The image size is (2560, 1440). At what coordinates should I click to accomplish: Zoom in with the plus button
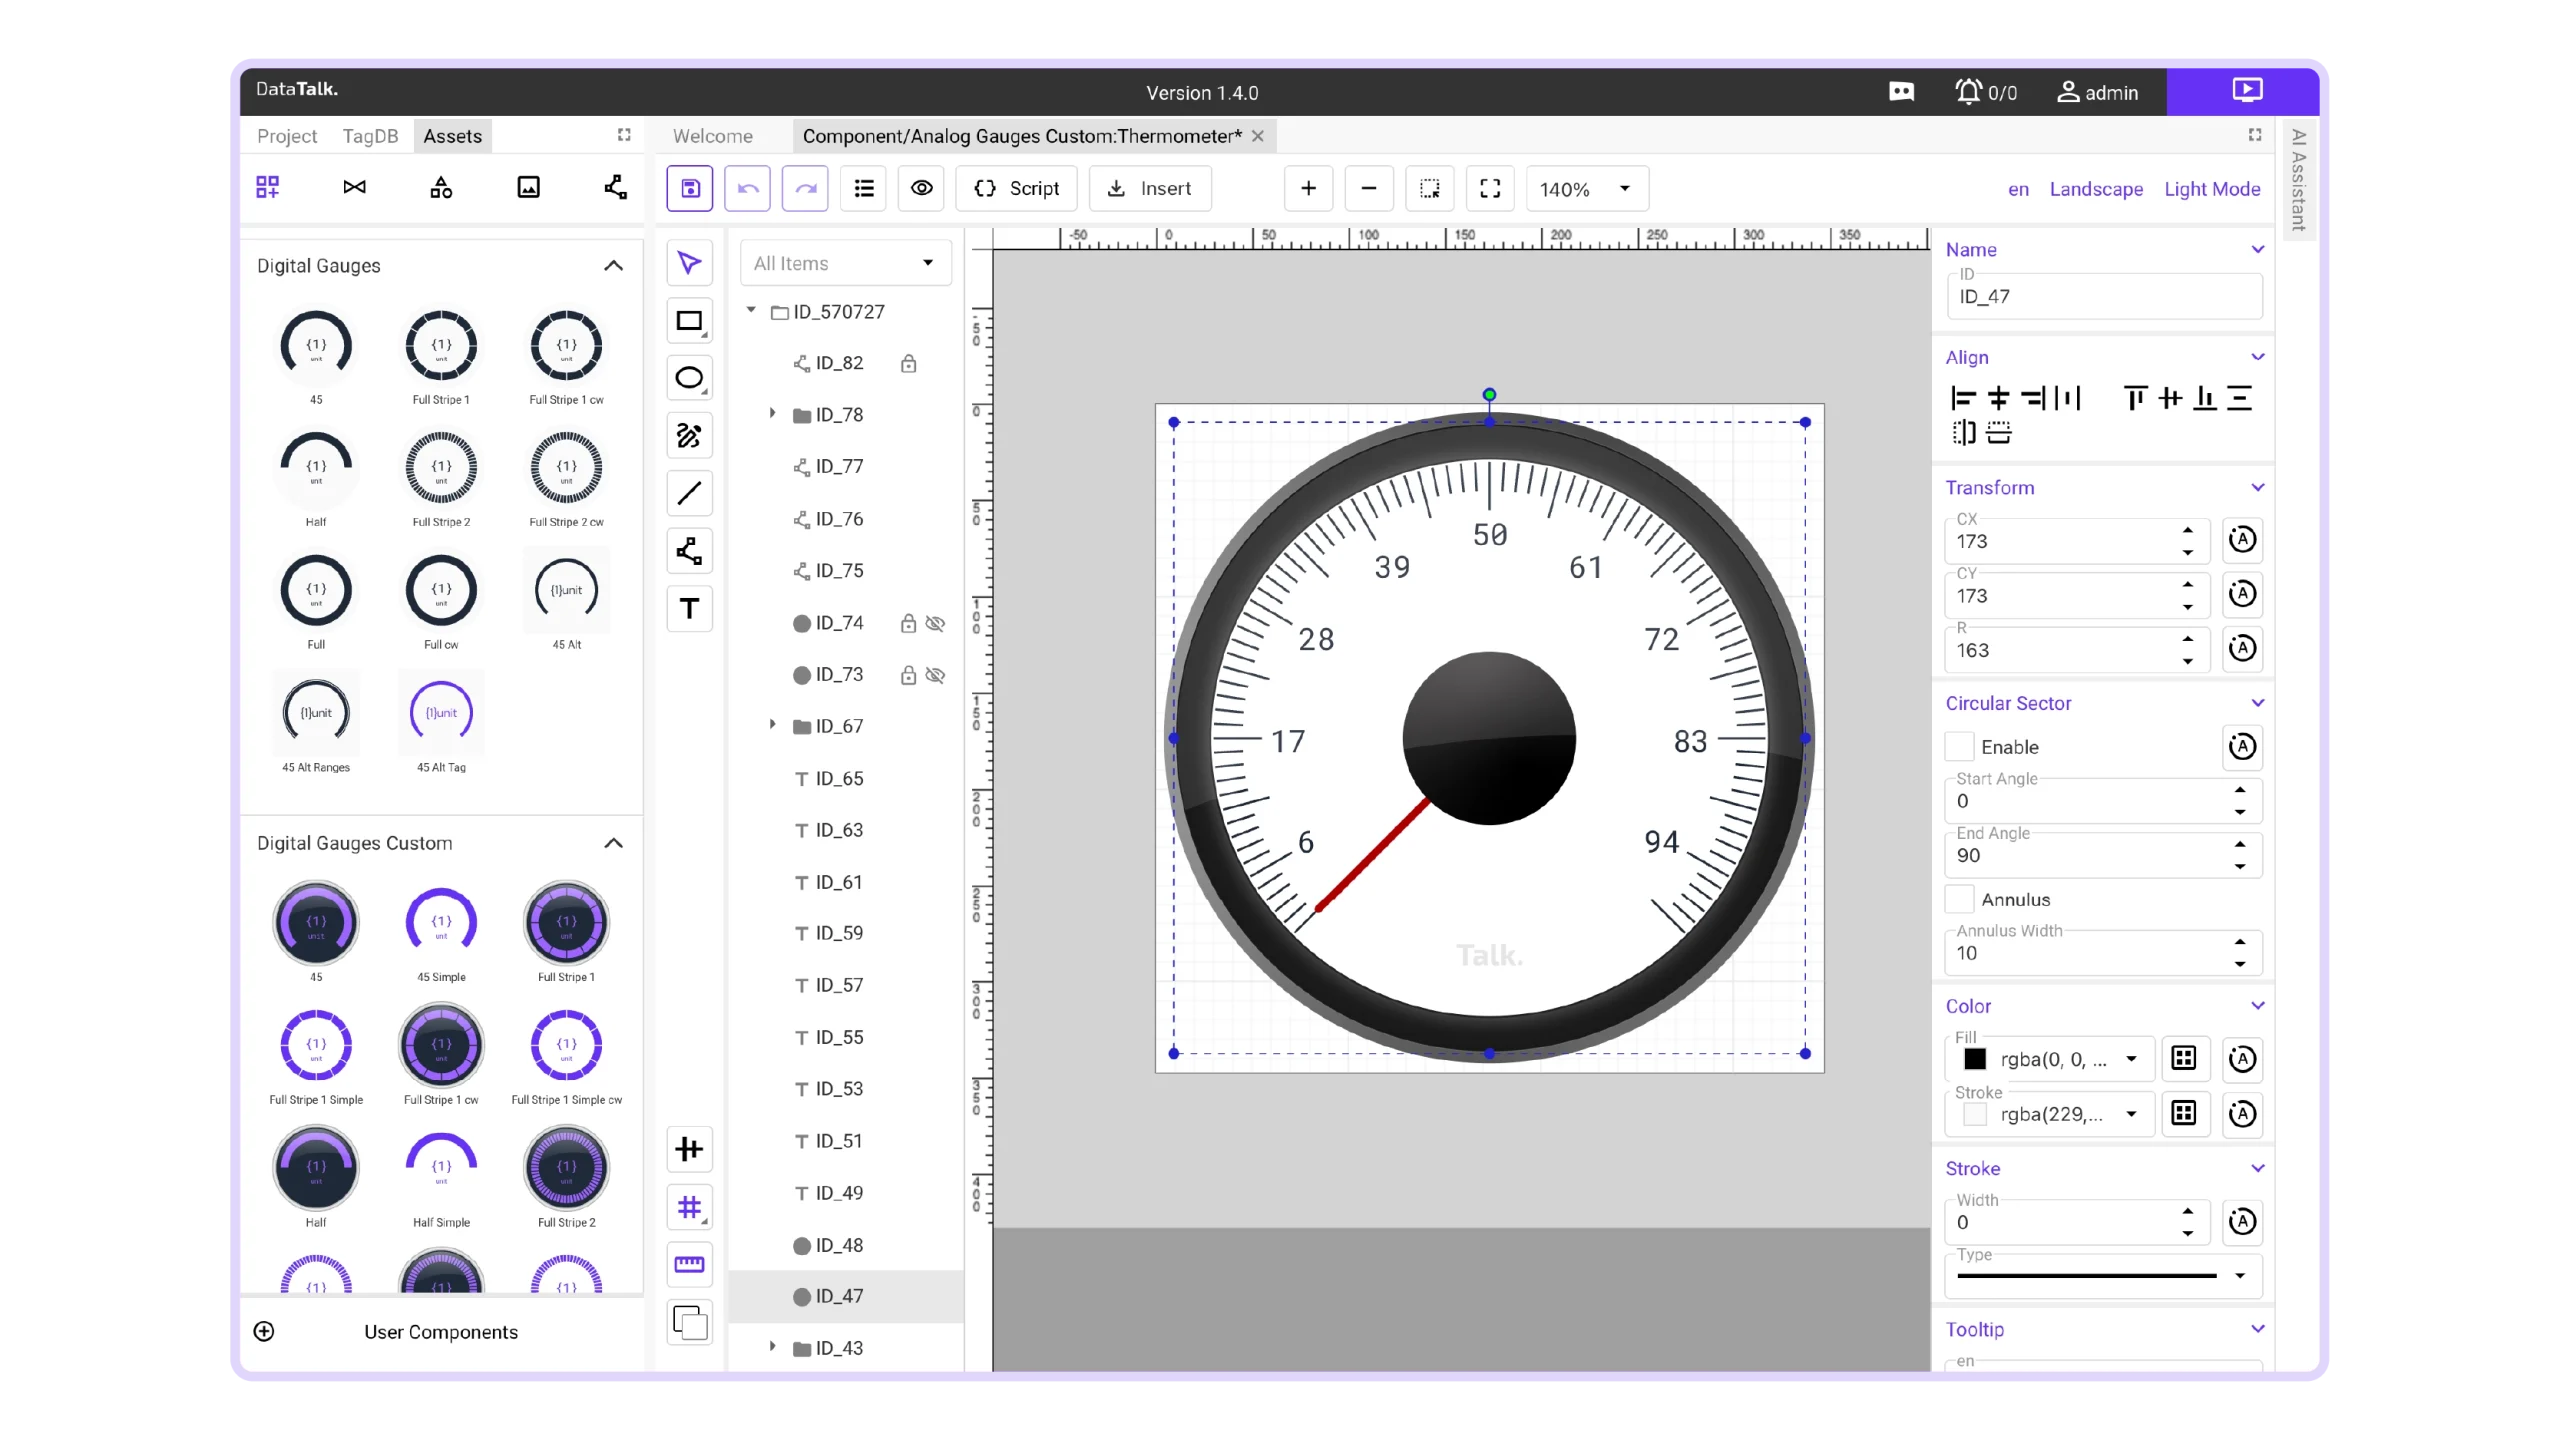pyautogui.click(x=1308, y=188)
